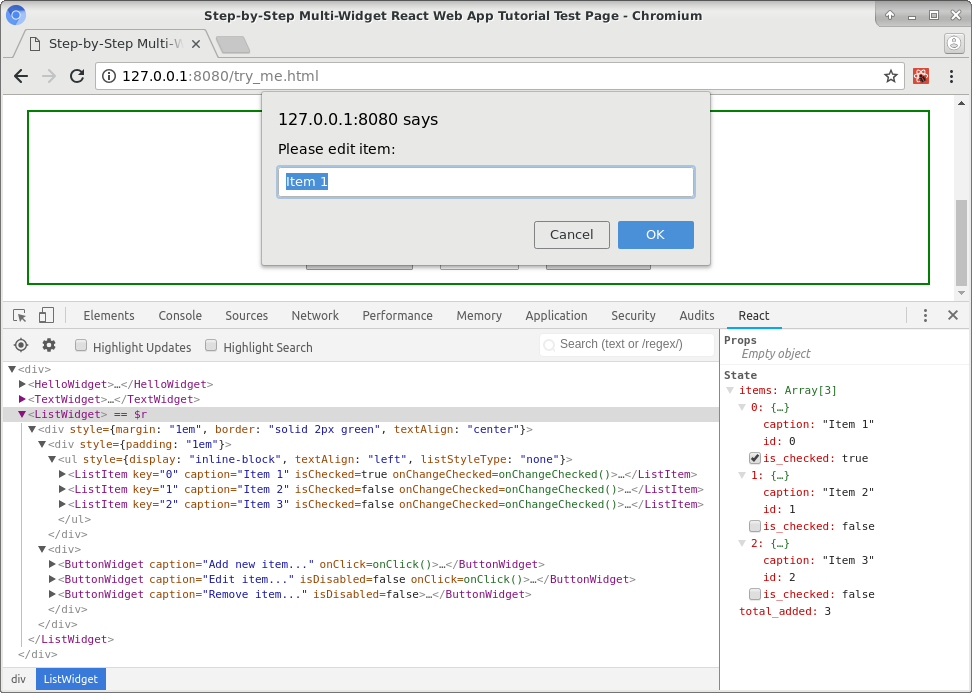The width and height of the screenshot is (972, 693).
Task: Click the browser reload icon
Action: point(77,76)
